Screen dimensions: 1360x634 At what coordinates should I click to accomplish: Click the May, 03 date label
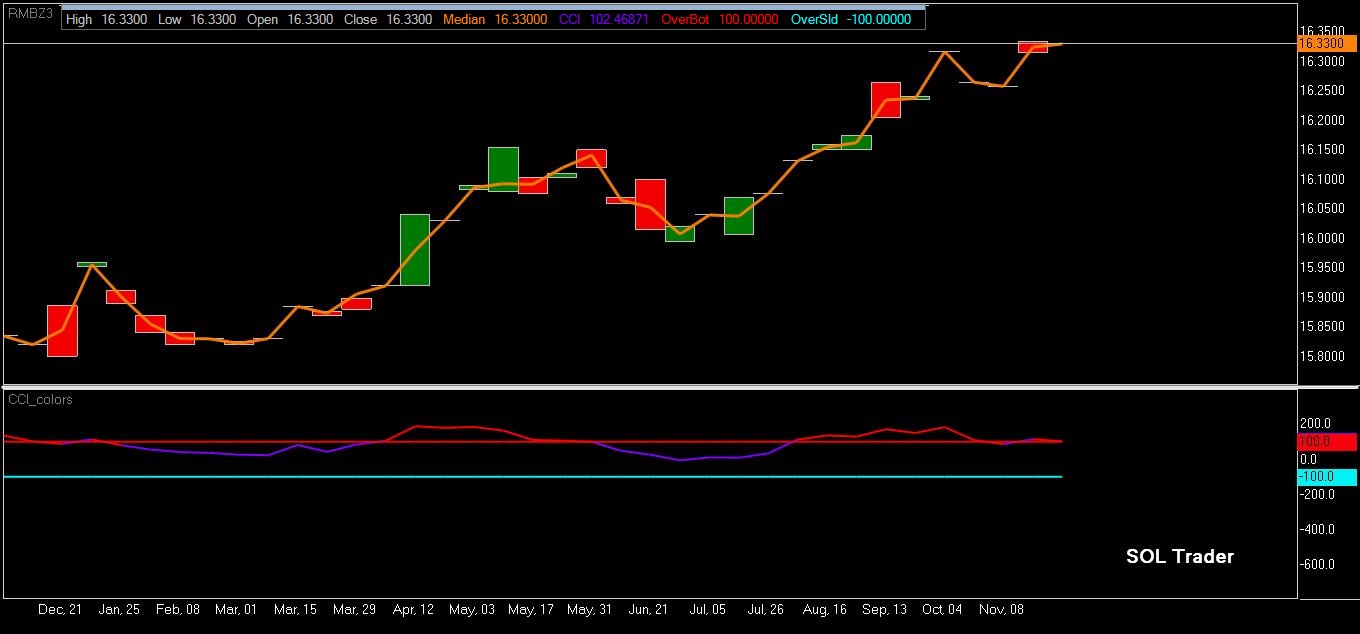click(x=473, y=609)
